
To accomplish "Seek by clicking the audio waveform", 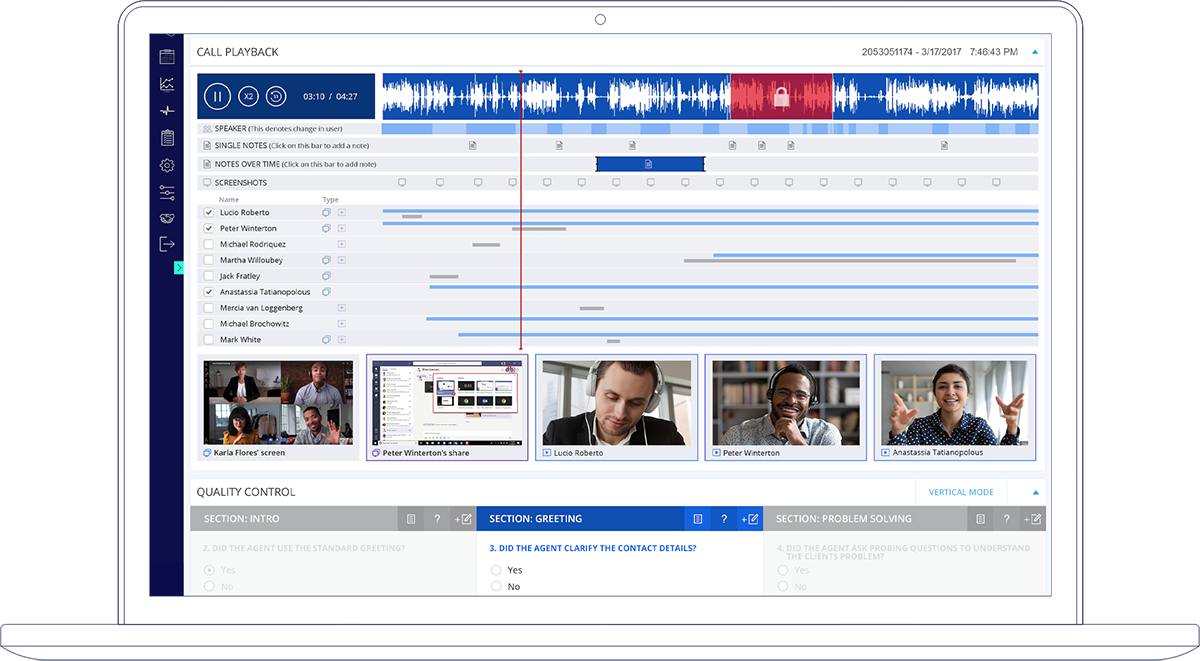I will tap(710, 97).
